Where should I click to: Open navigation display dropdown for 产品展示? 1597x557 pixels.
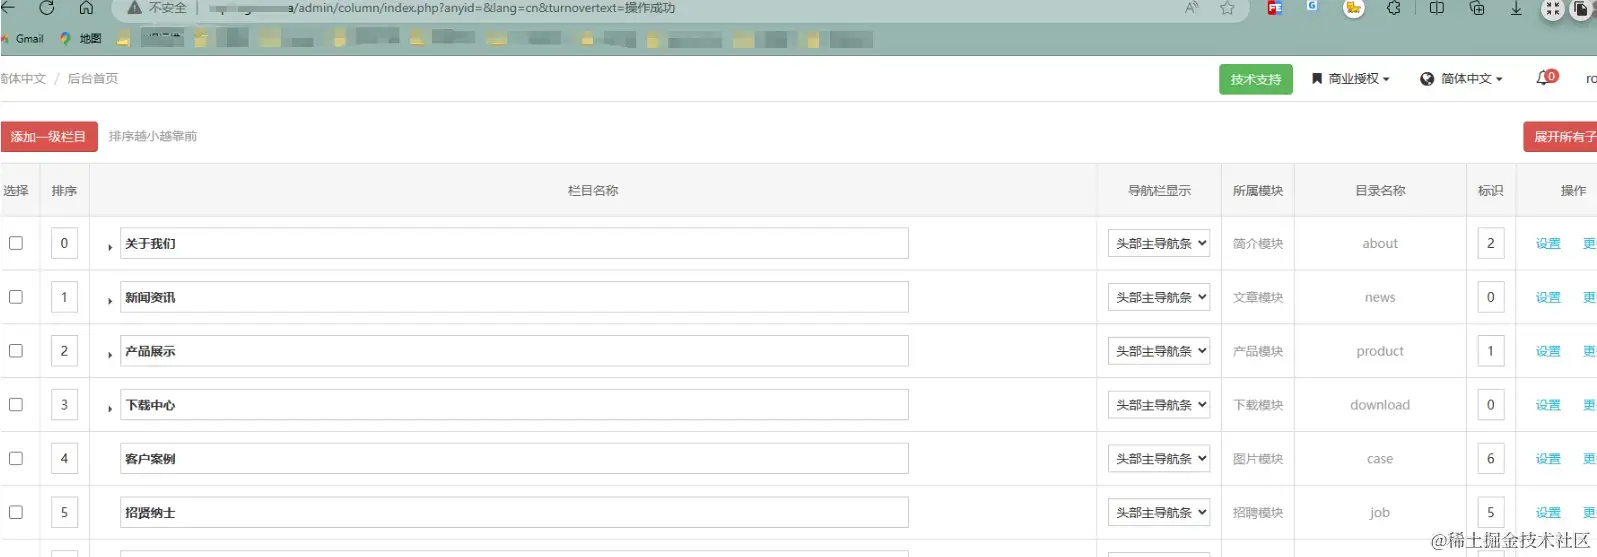point(1159,351)
